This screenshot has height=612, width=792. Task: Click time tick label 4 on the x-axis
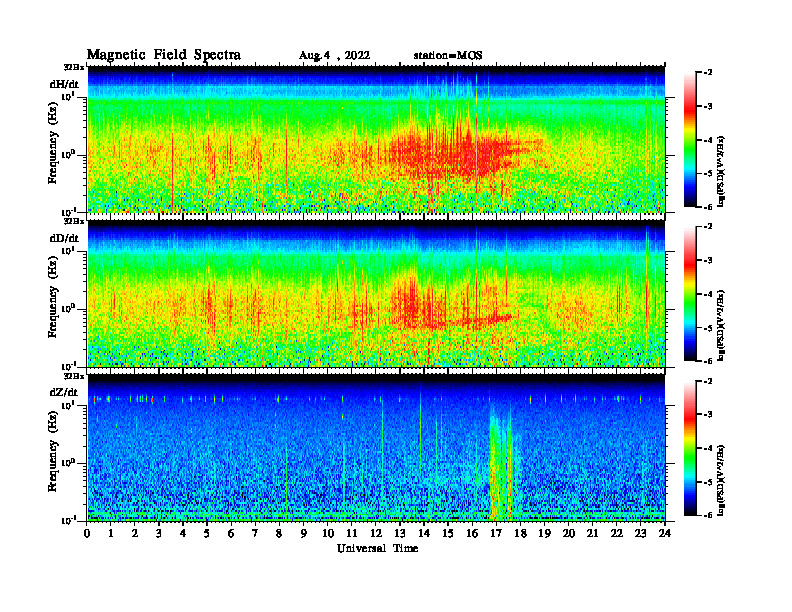184,534
